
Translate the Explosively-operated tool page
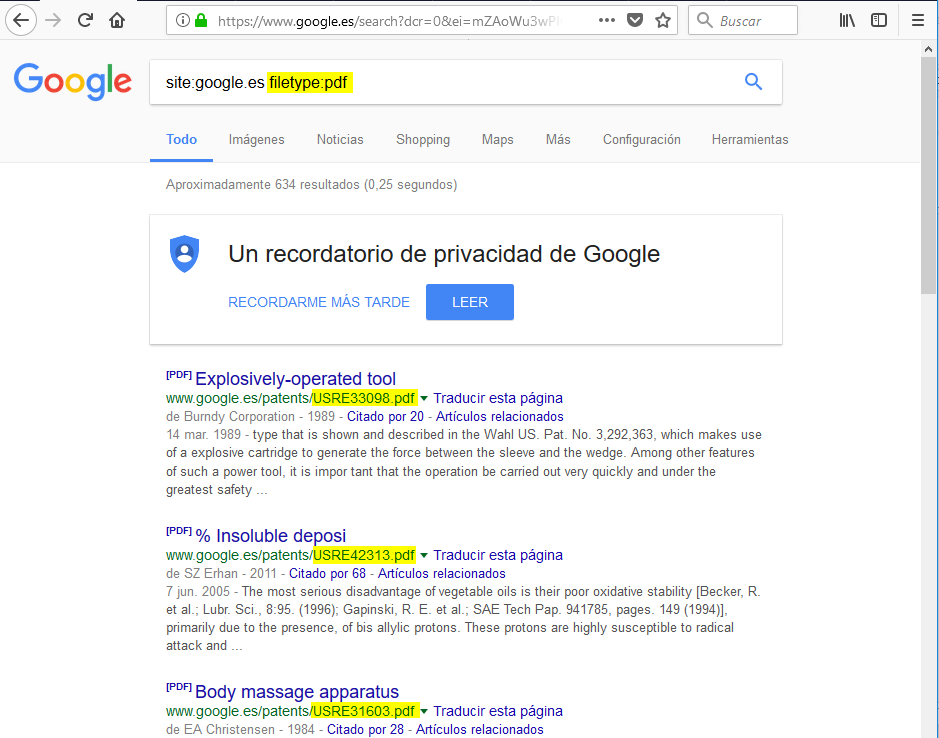[x=498, y=398]
